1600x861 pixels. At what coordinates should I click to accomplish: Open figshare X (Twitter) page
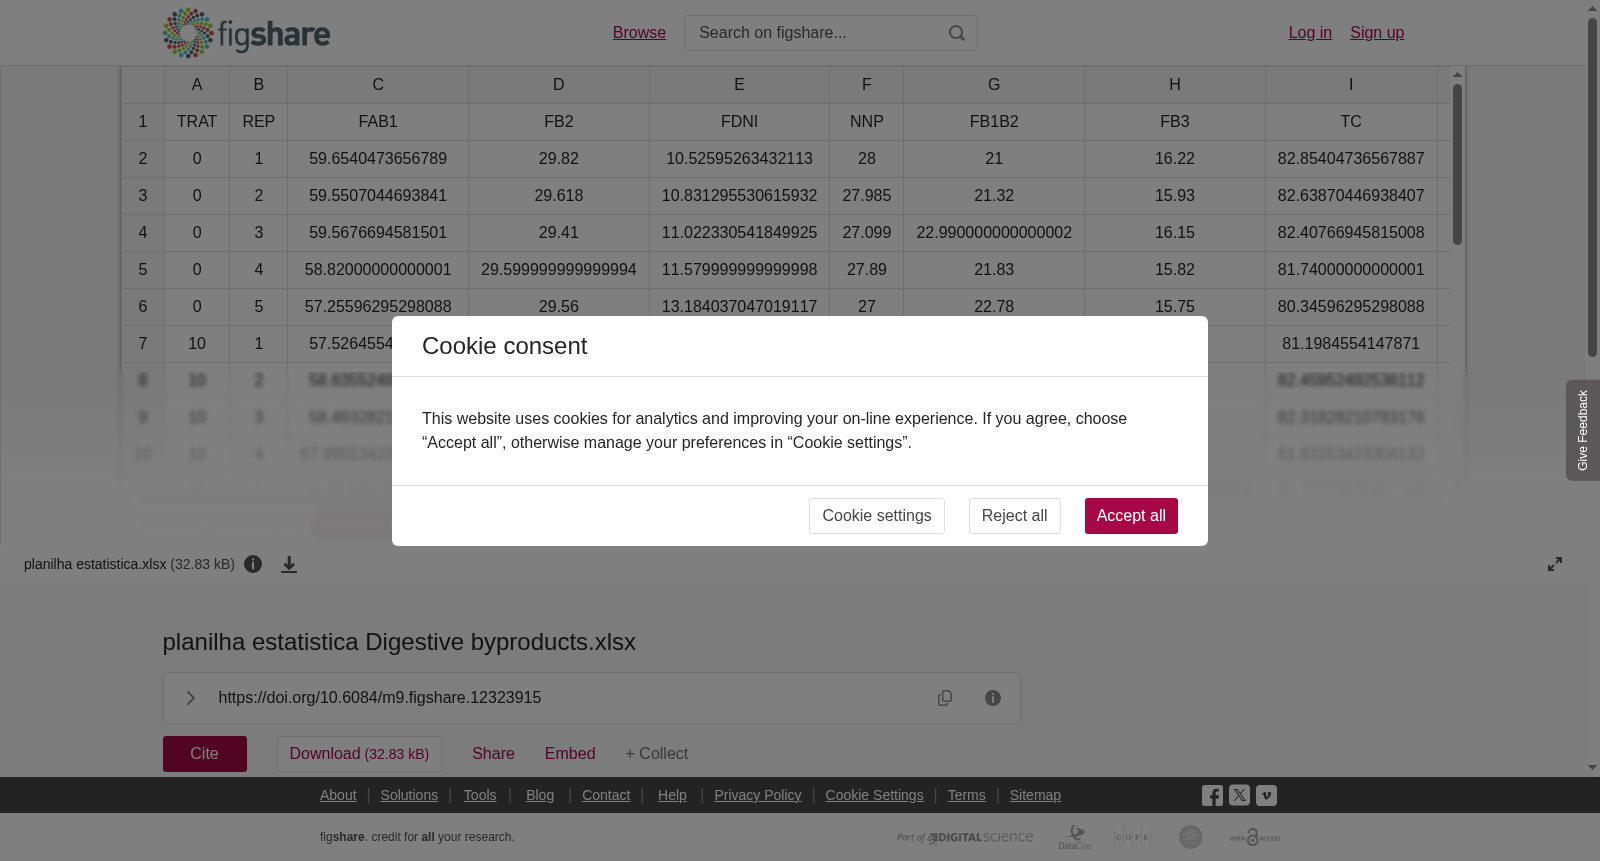[x=1239, y=796]
